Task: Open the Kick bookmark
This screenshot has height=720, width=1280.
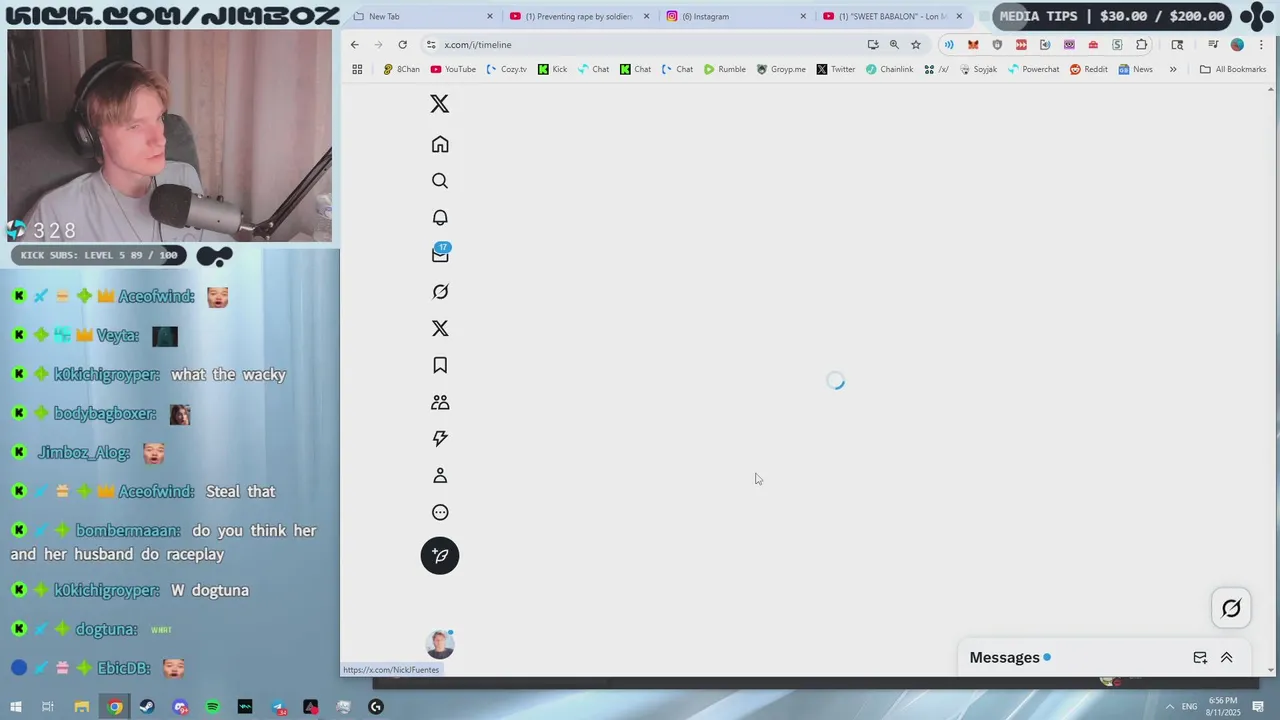Action: (552, 69)
